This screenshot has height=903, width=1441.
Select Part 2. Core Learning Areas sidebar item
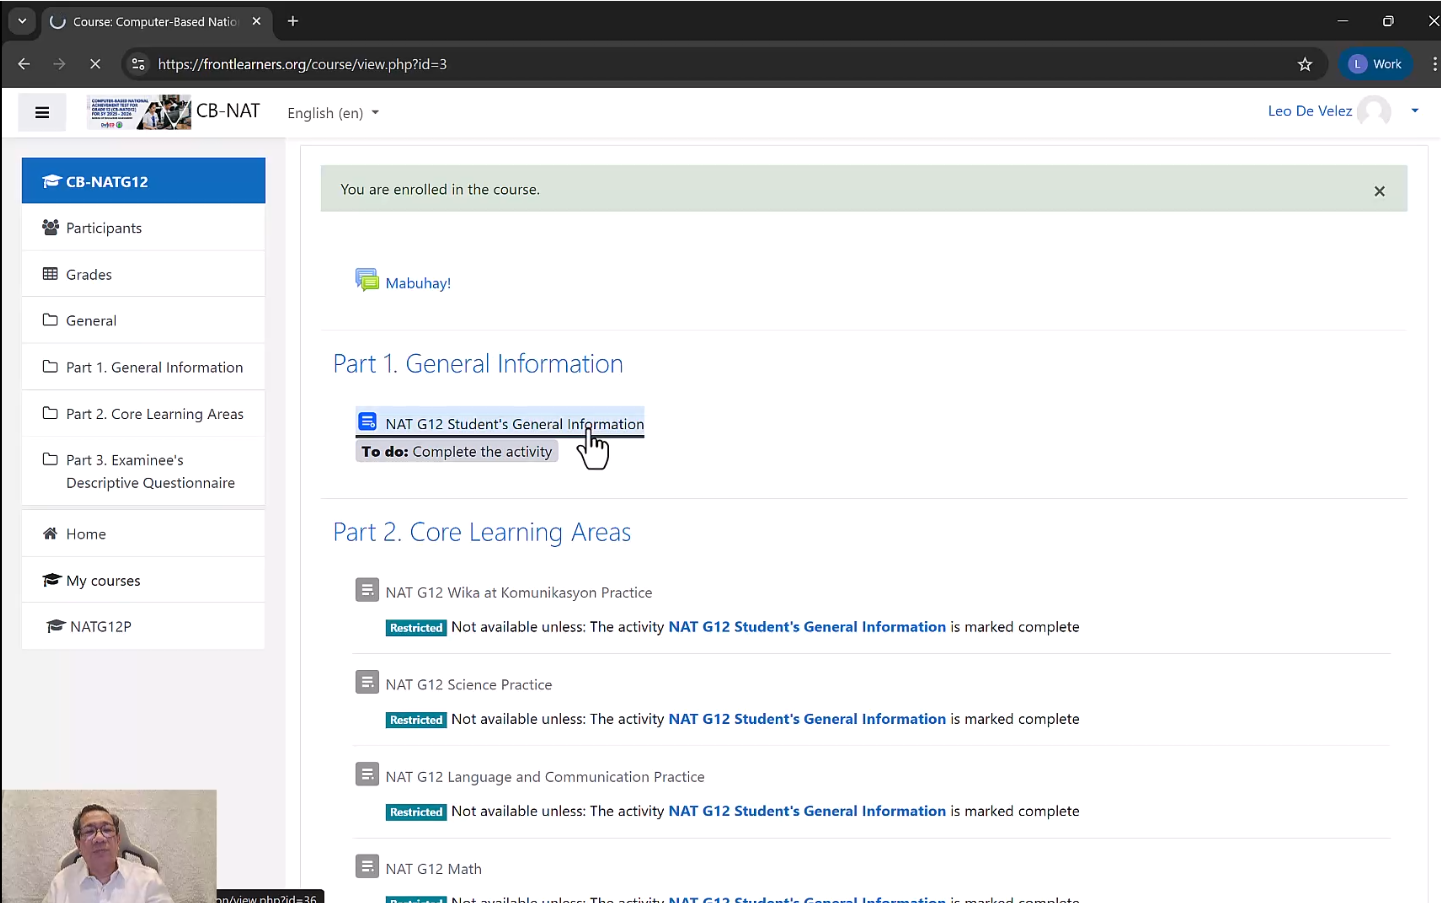click(x=154, y=414)
